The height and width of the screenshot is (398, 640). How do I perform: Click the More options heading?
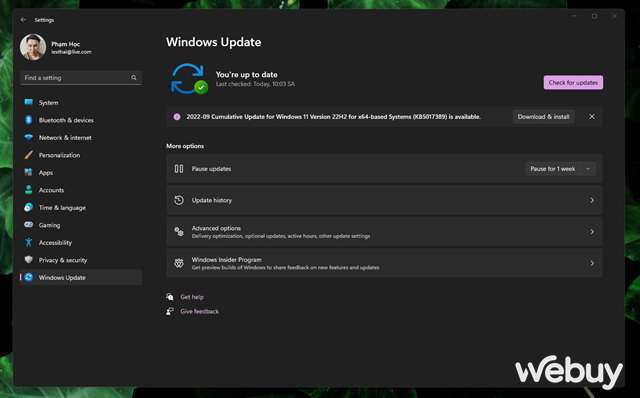185,146
